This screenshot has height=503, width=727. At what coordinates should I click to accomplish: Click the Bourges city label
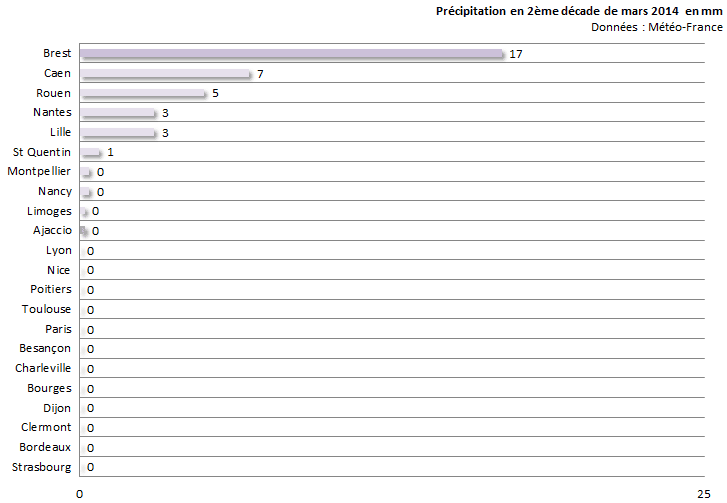tap(49, 388)
